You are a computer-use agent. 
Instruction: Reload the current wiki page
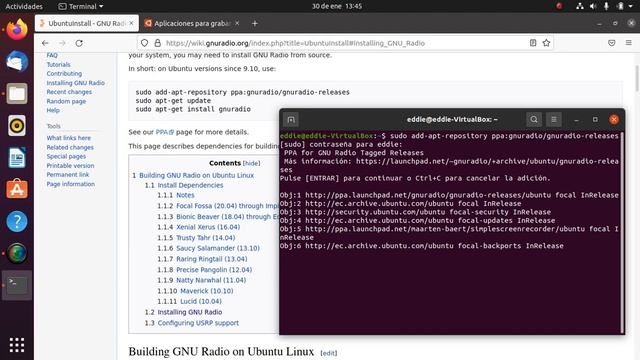79,43
